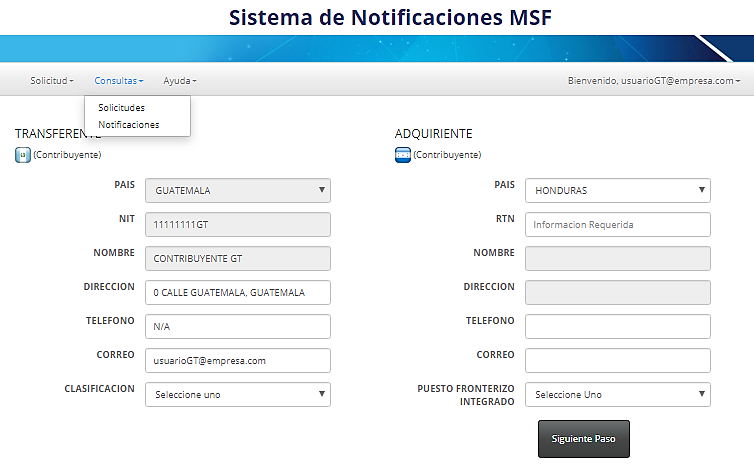Click the Siguiente Paso button
This screenshot has height=466, width=754.
pos(584,439)
